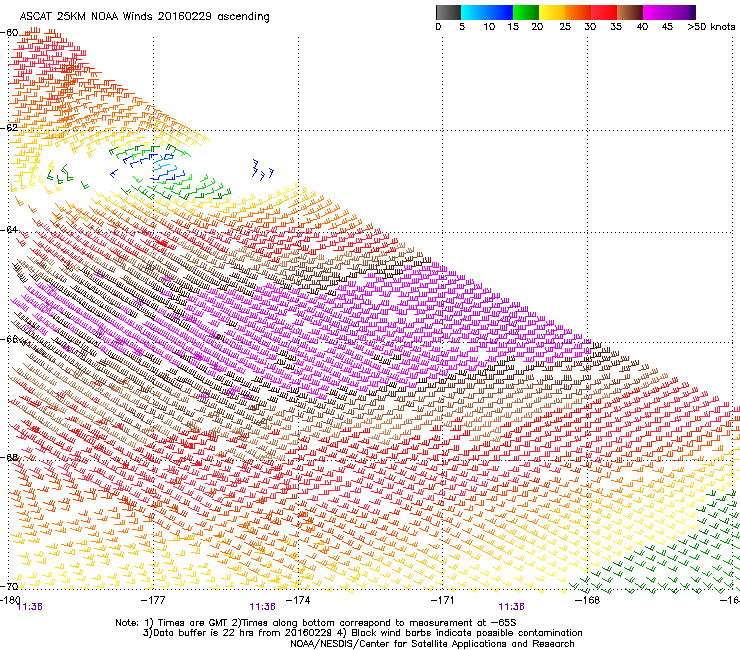This screenshot has width=740, height=650.
Task: Select the gray 0-5 knots legend swatch
Action: (448, 12)
